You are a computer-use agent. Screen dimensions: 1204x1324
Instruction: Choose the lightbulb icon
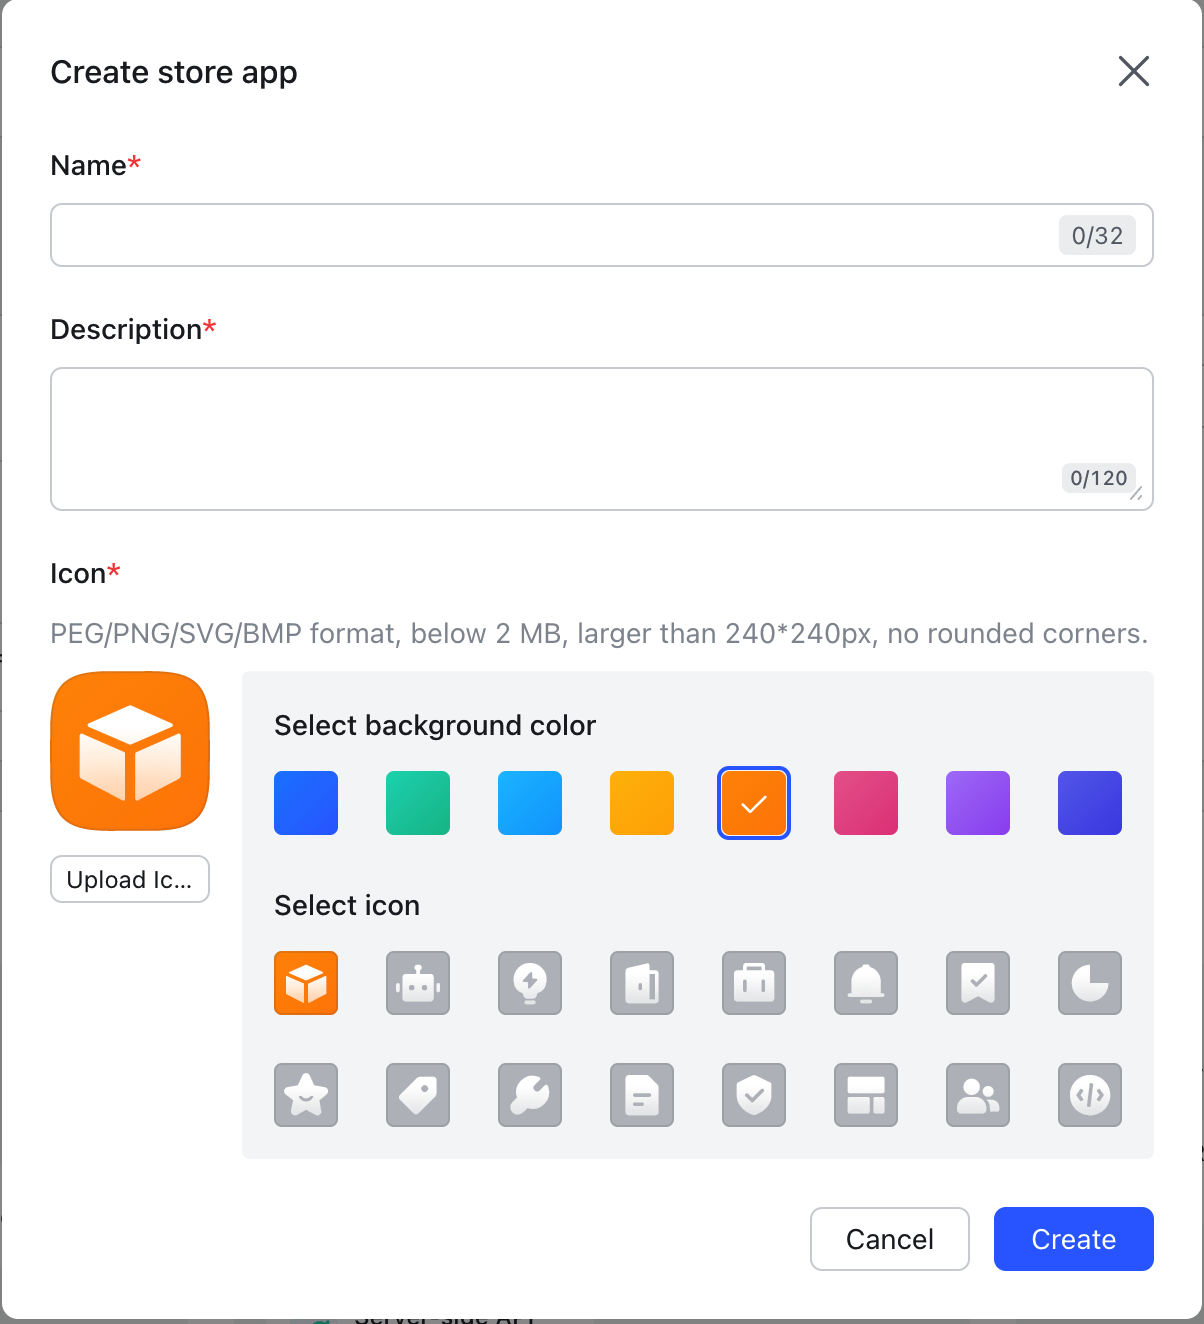[530, 983]
